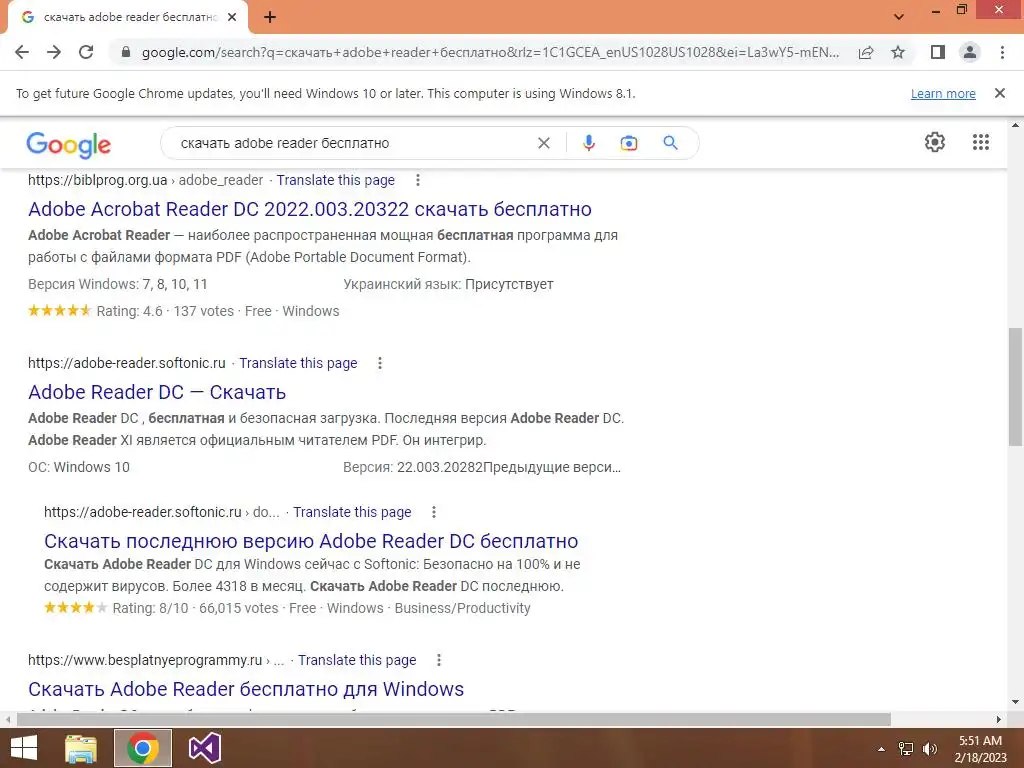Select 'Украинский язык: Присутствует' text

(448, 285)
